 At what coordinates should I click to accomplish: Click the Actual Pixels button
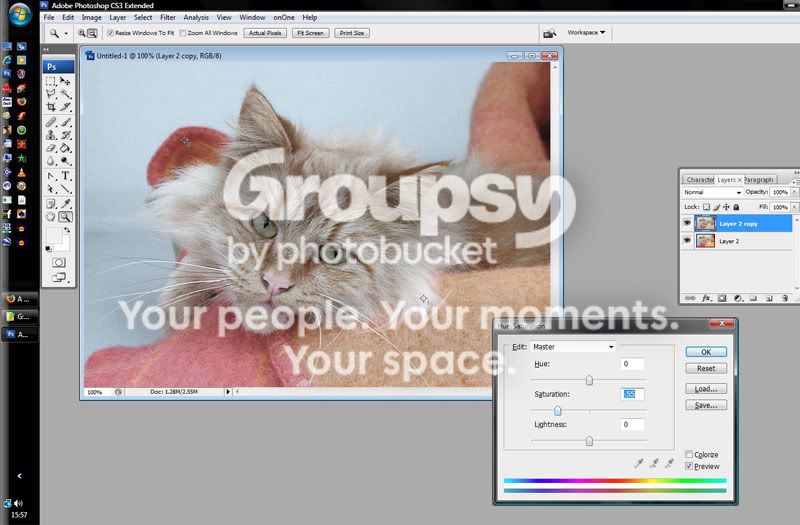(265, 33)
